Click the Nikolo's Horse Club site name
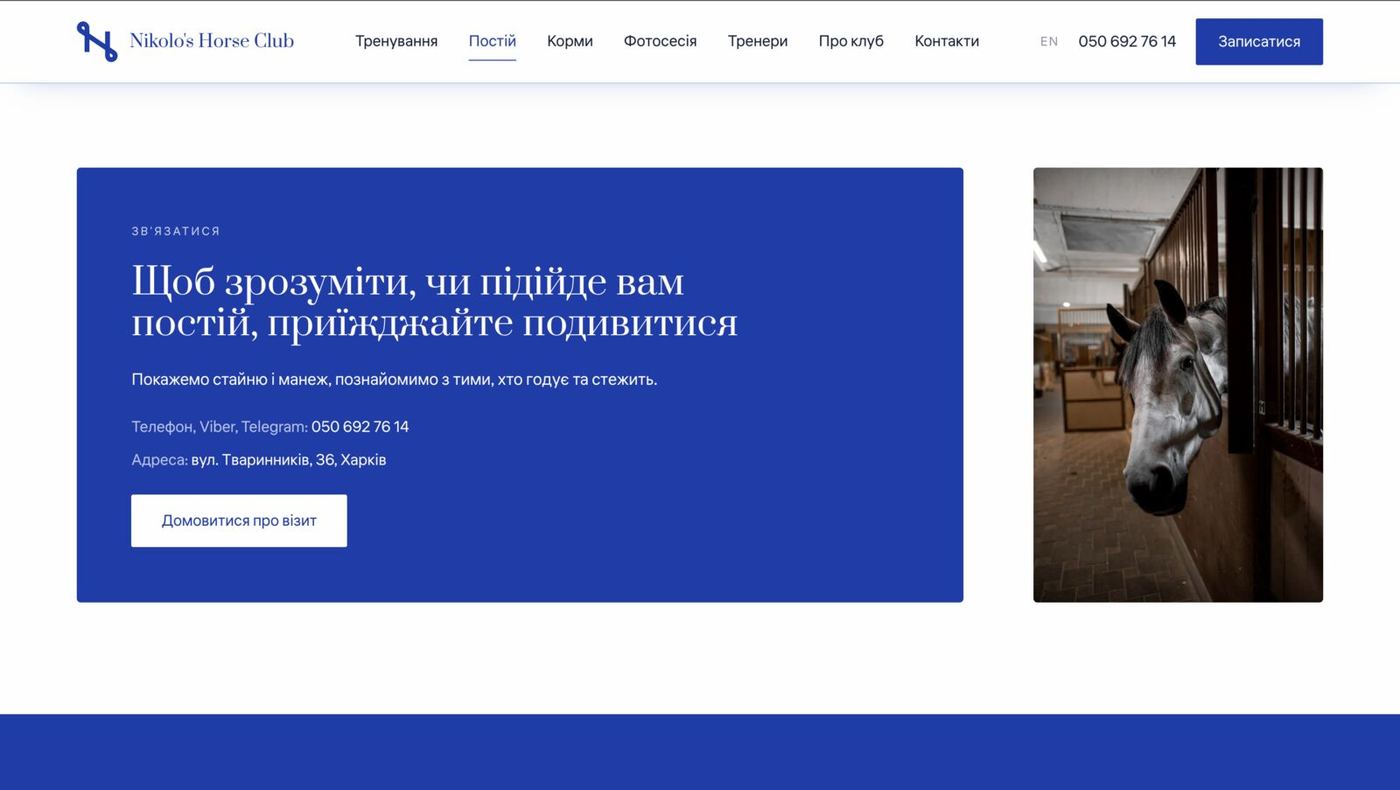The image size is (1400, 790). point(212,41)
